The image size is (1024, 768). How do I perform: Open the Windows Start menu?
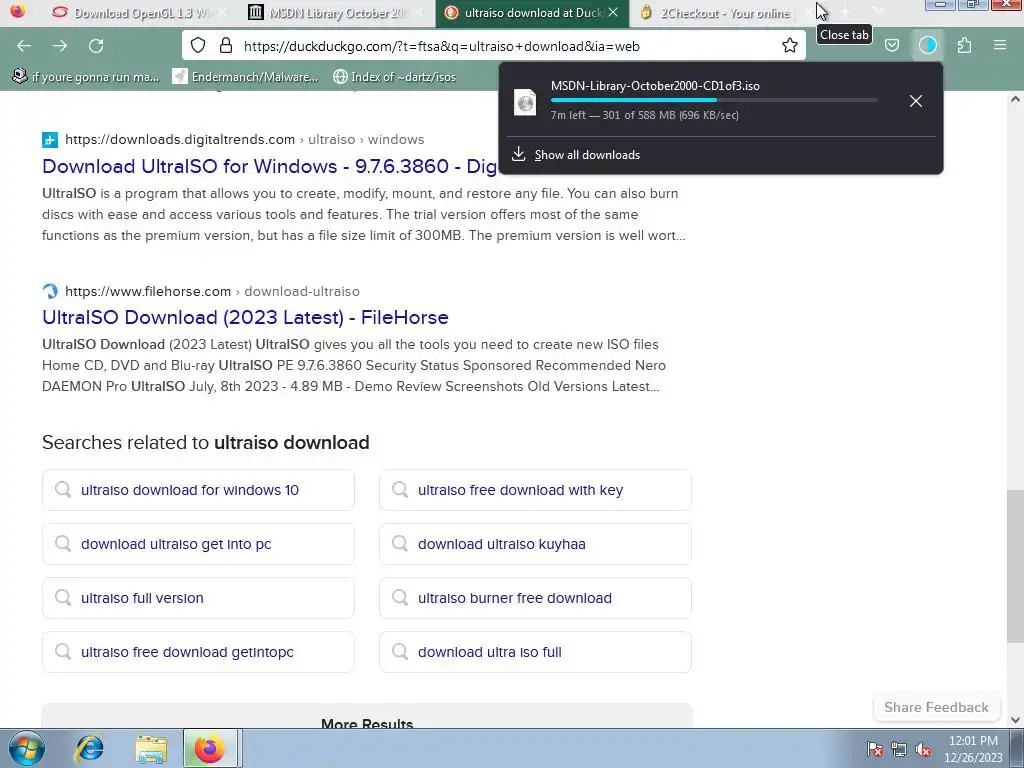(x=26, y=748)
